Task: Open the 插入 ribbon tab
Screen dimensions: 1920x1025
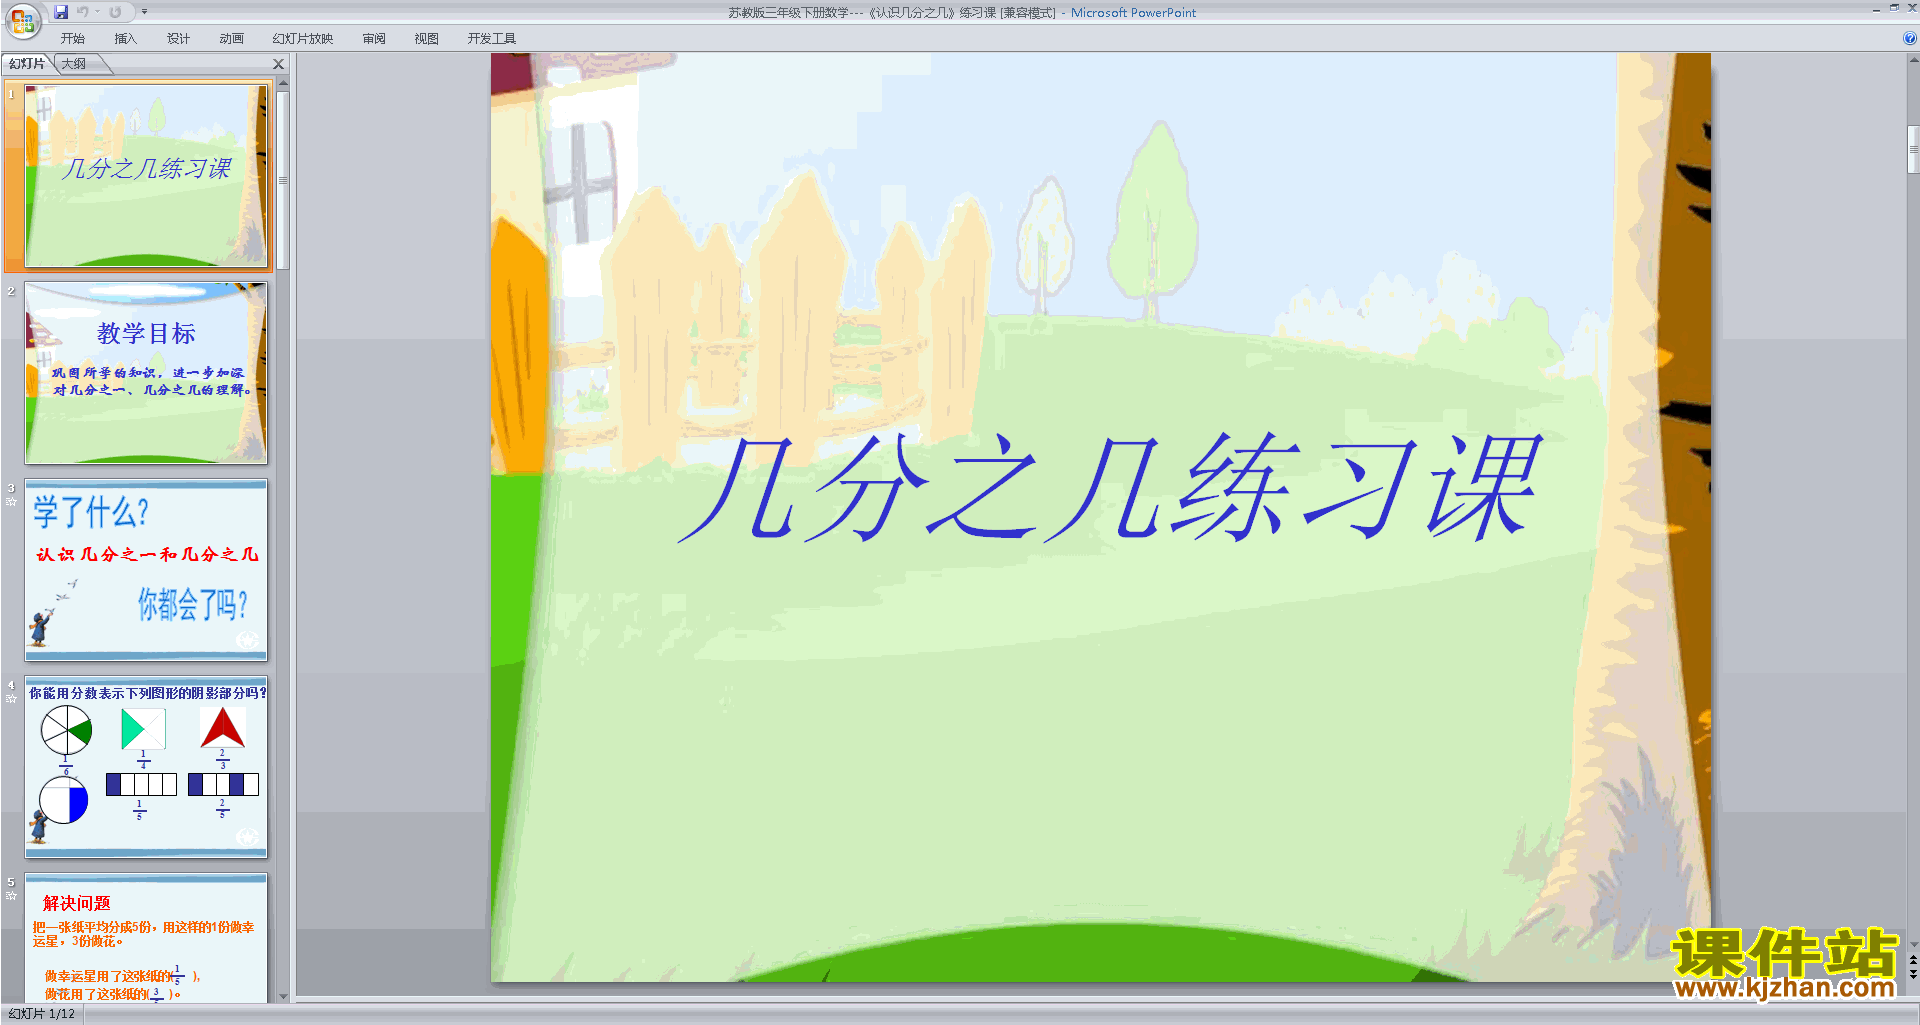Action: [x=126, y=39]
